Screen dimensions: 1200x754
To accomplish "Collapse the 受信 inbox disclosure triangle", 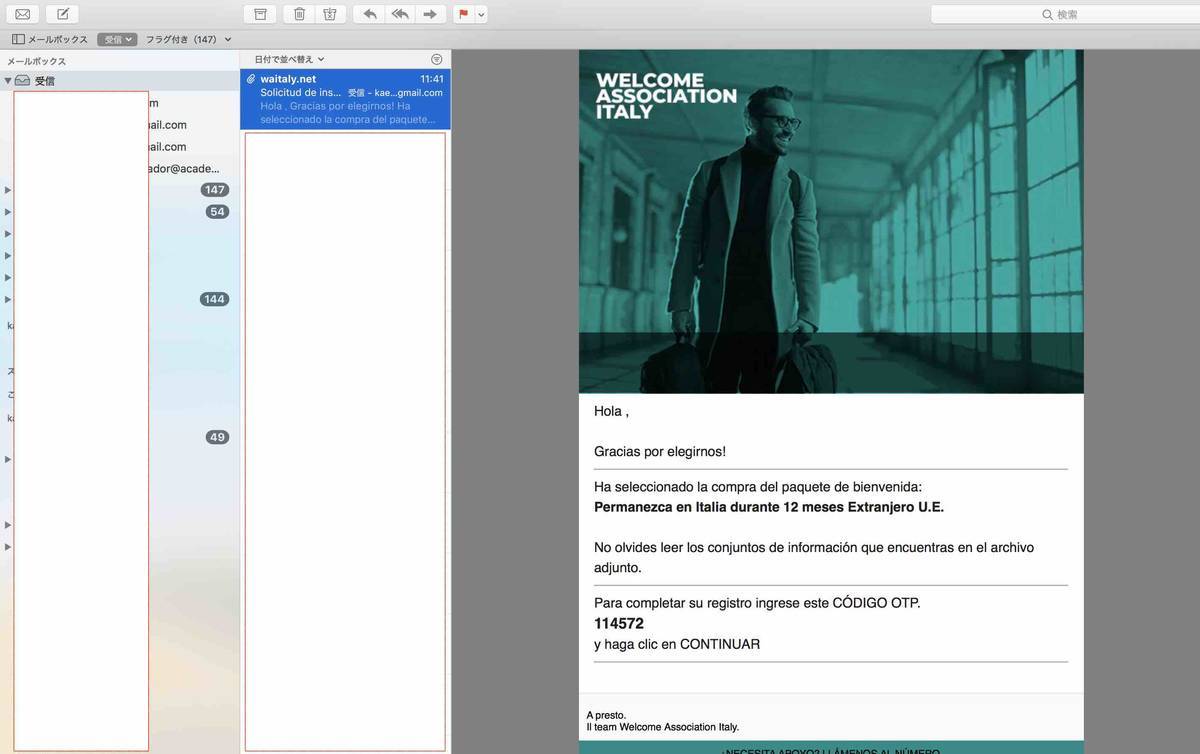I will (x=8, y=81).
